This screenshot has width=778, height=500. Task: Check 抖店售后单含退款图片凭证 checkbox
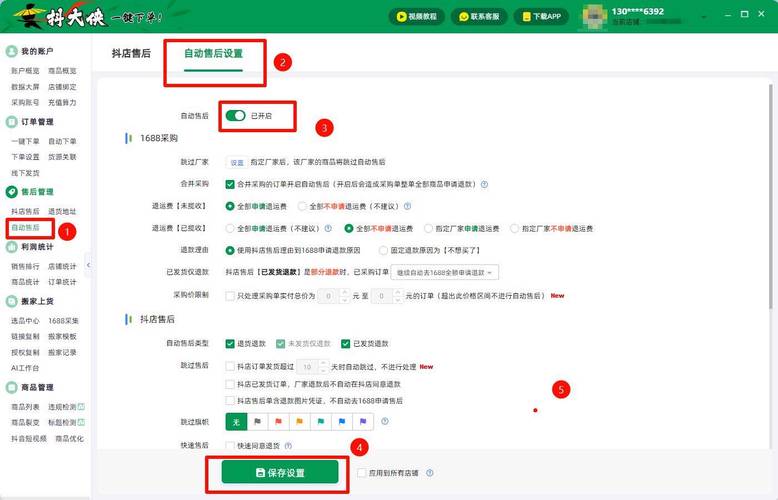point(230,400)
